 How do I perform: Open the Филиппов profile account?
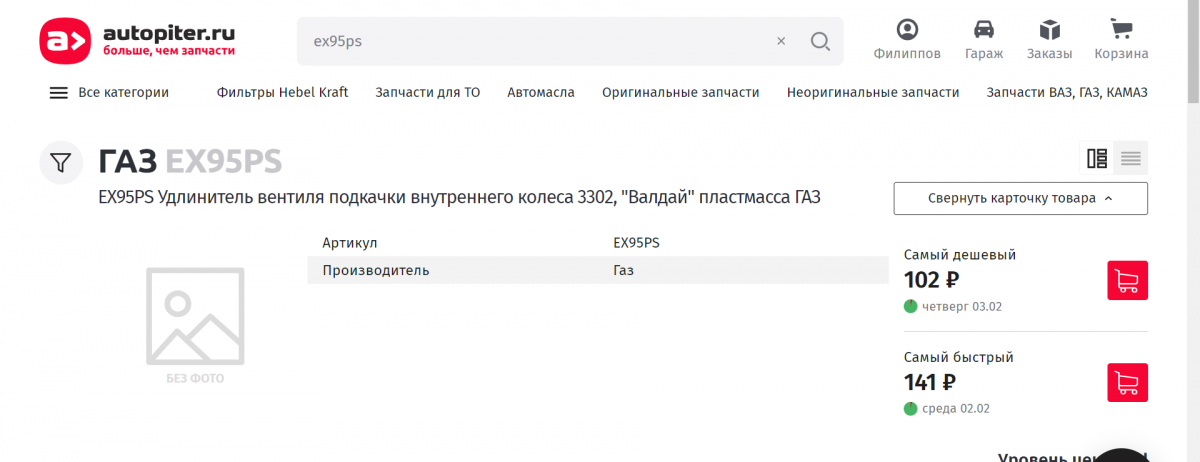tap(907, 40)
